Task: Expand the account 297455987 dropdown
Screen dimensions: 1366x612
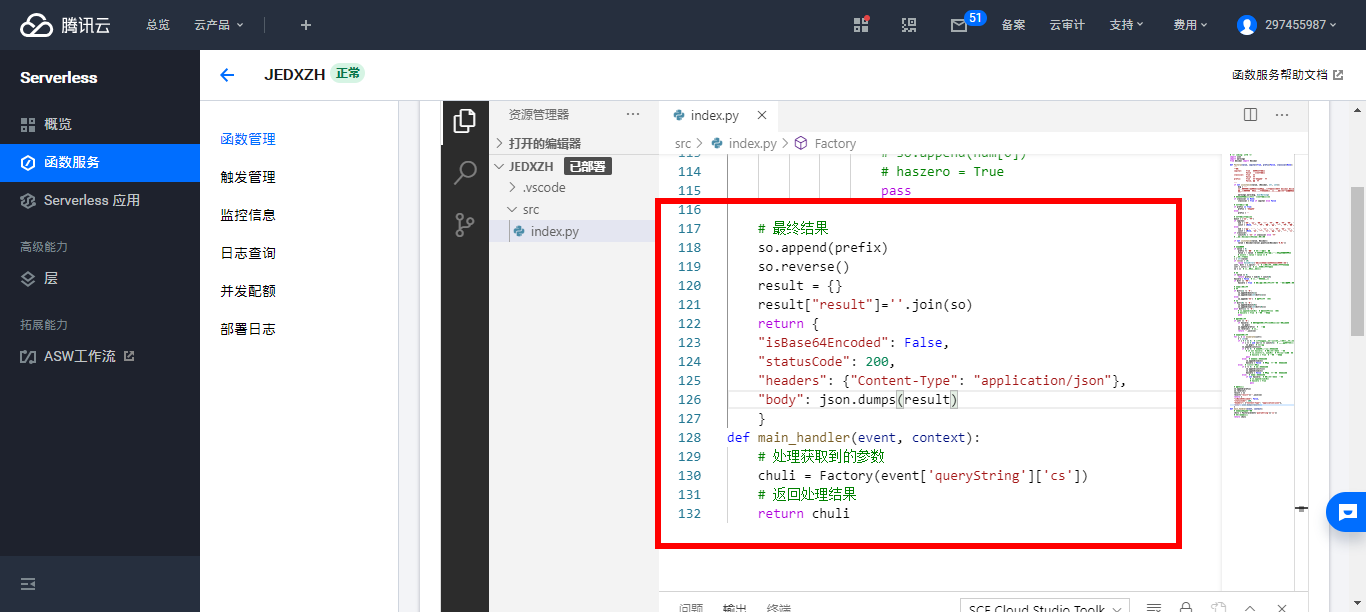Action: click(1301, 25)
